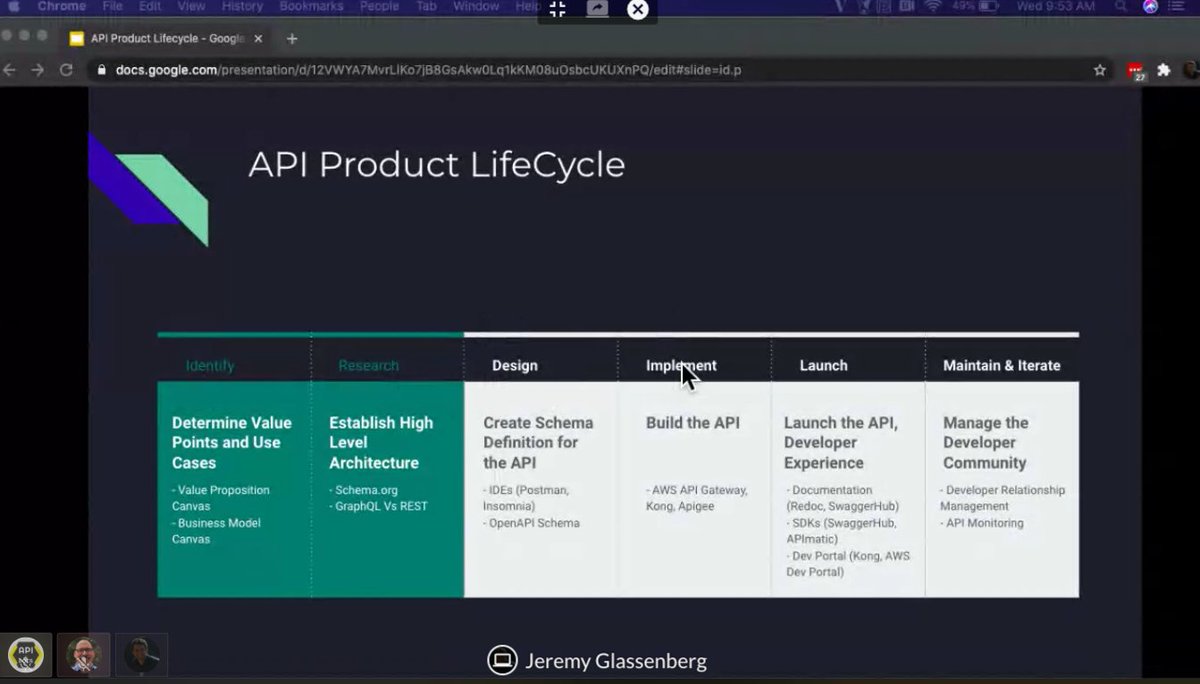Viewport: 1200px width, 684px height.
Task: Click 'Launch the API, Developer Experience' heading
Action: pos(841,443)
